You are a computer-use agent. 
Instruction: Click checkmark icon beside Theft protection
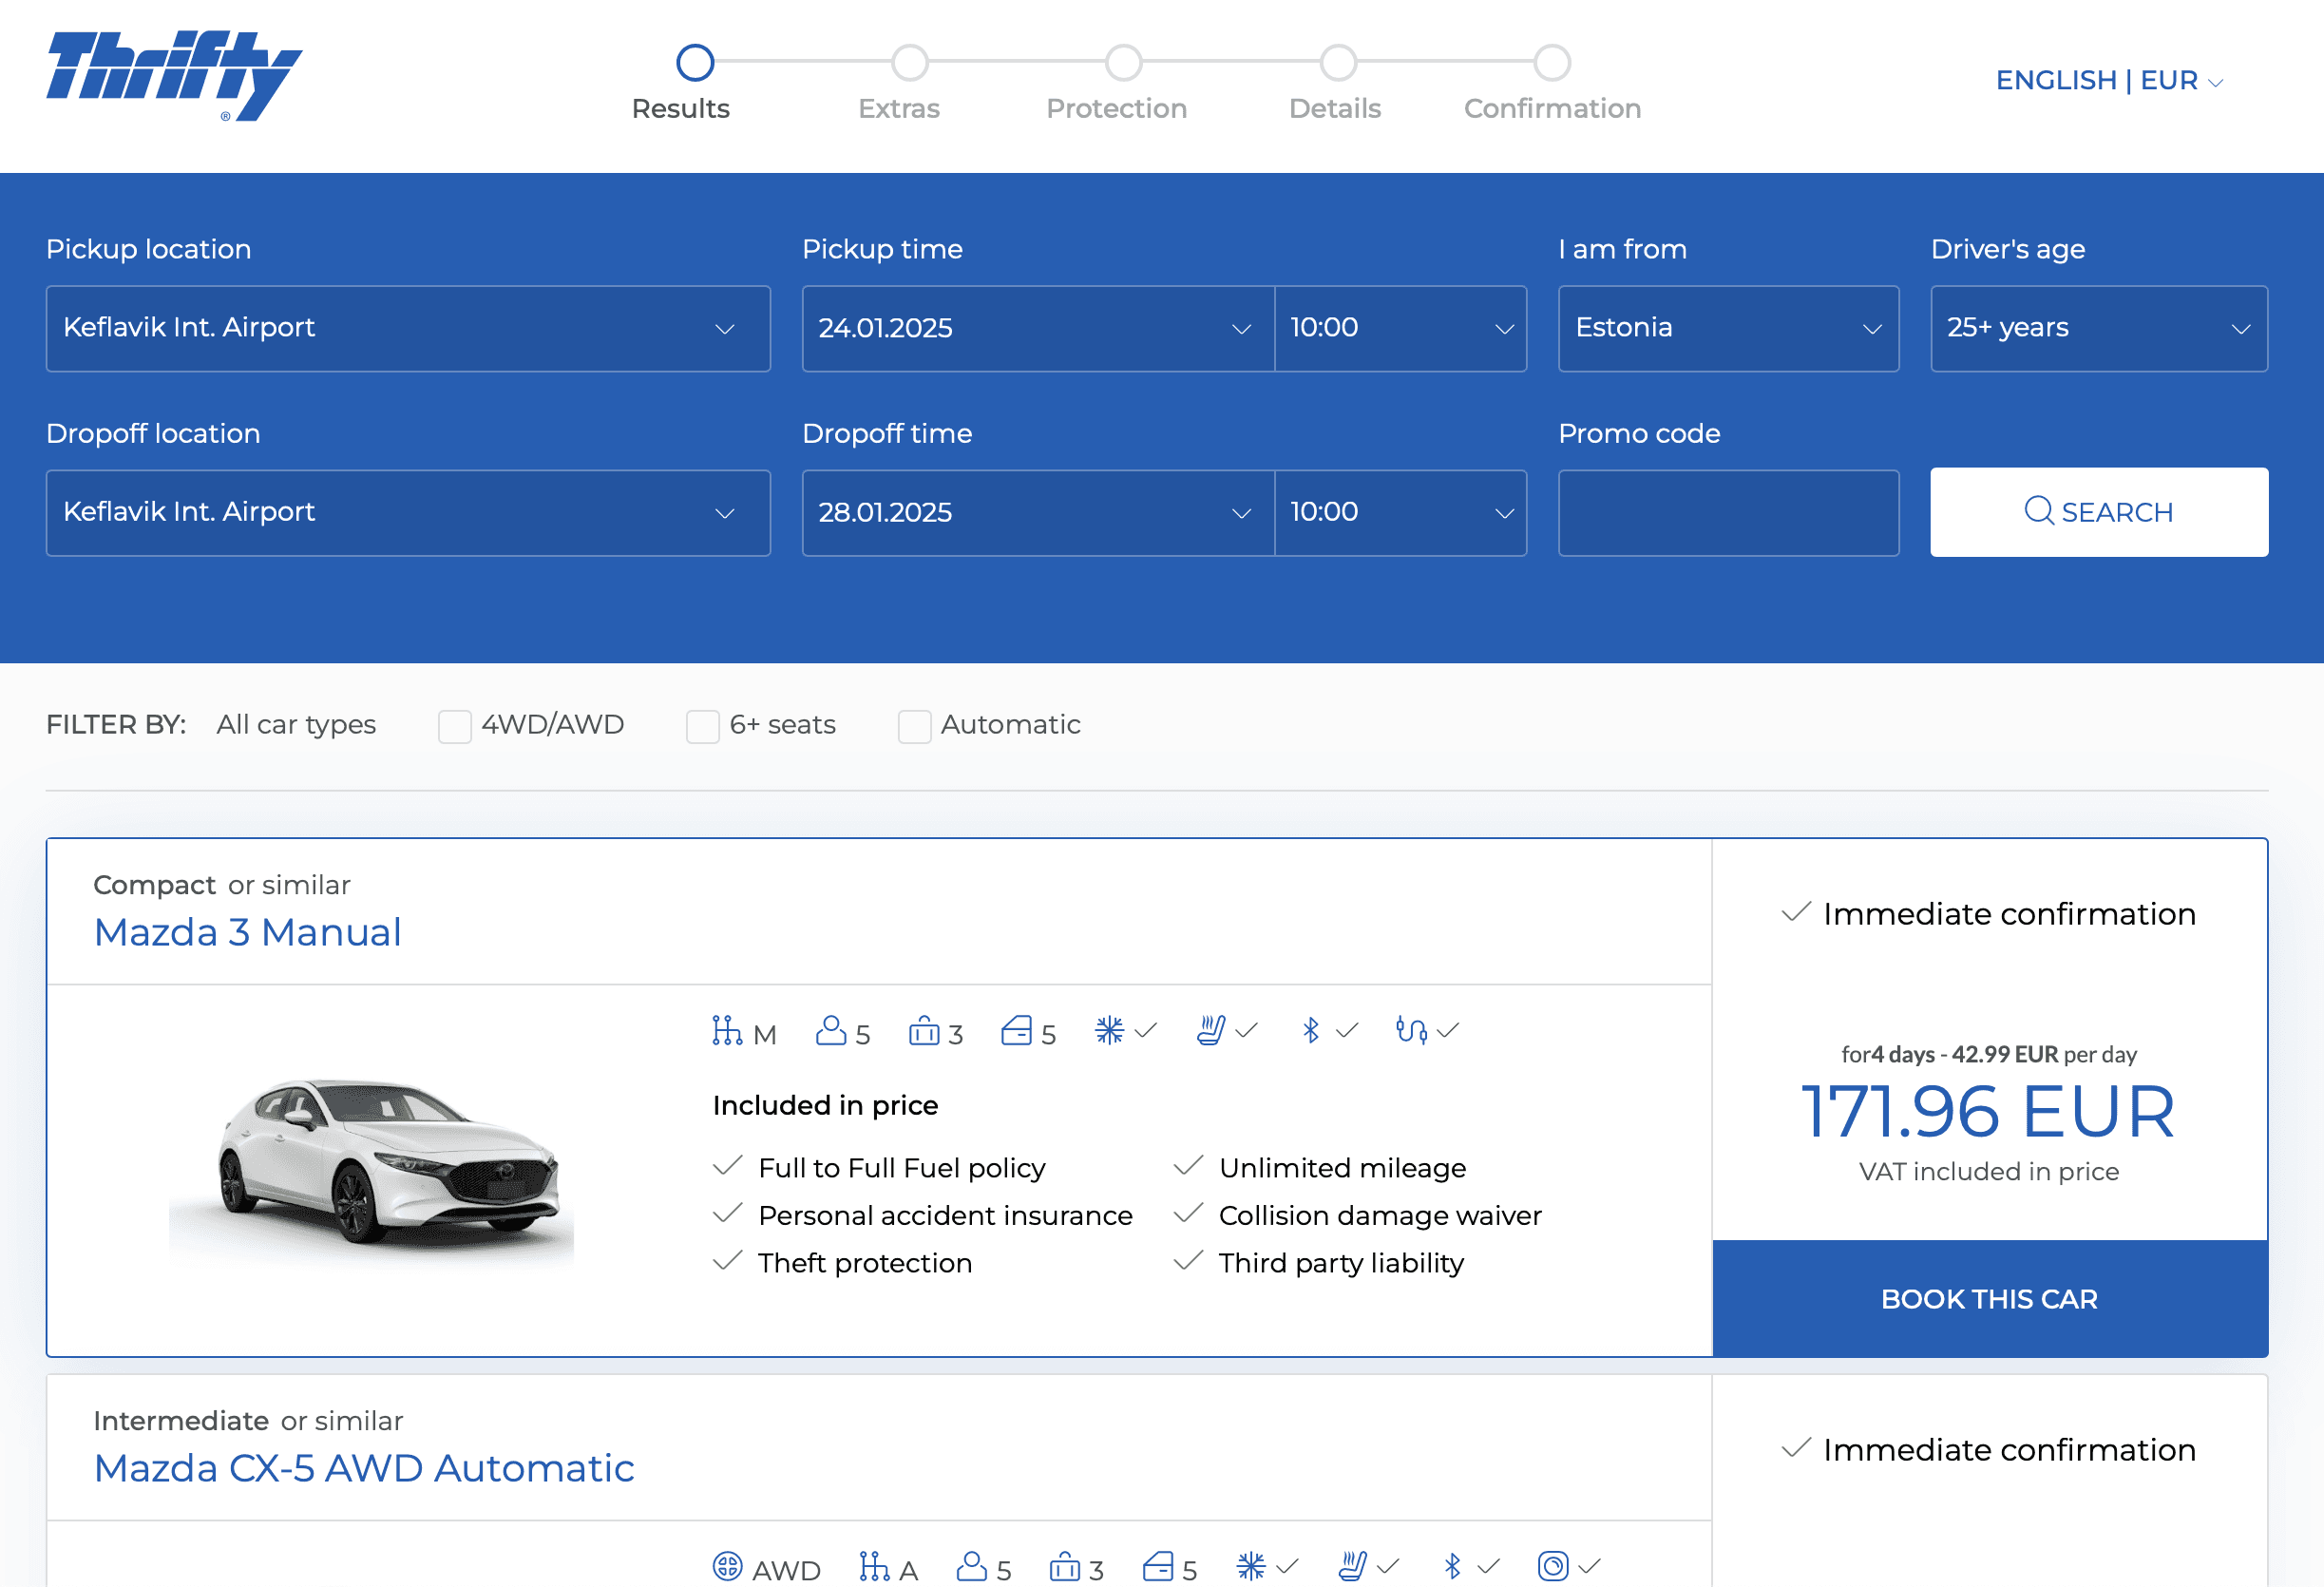728,1261
